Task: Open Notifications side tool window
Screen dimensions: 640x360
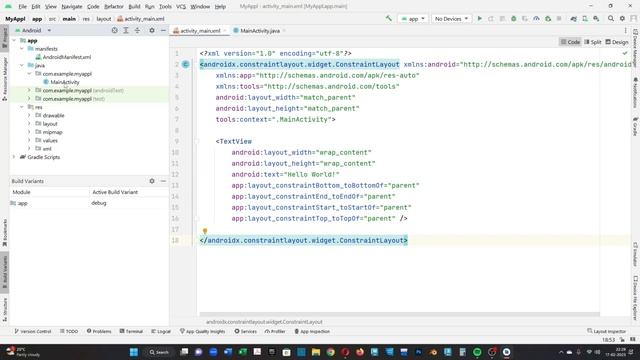Action: 636,93
